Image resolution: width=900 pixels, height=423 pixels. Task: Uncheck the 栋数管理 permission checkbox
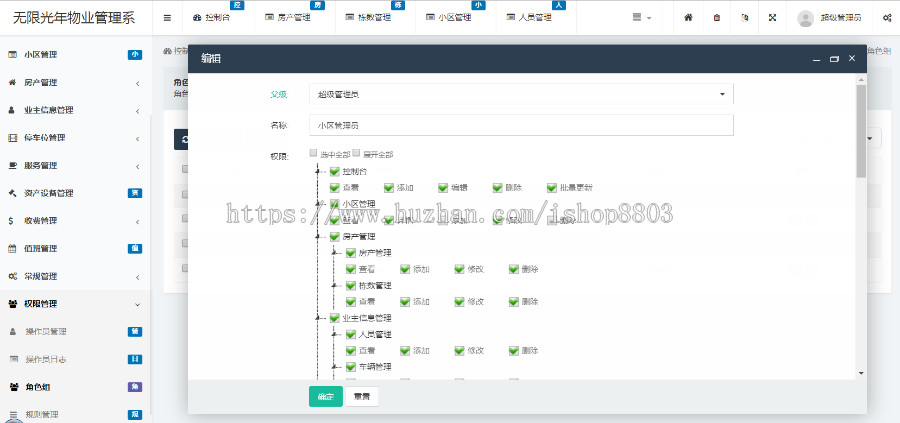pyautogui.click(x=351, y=285)
